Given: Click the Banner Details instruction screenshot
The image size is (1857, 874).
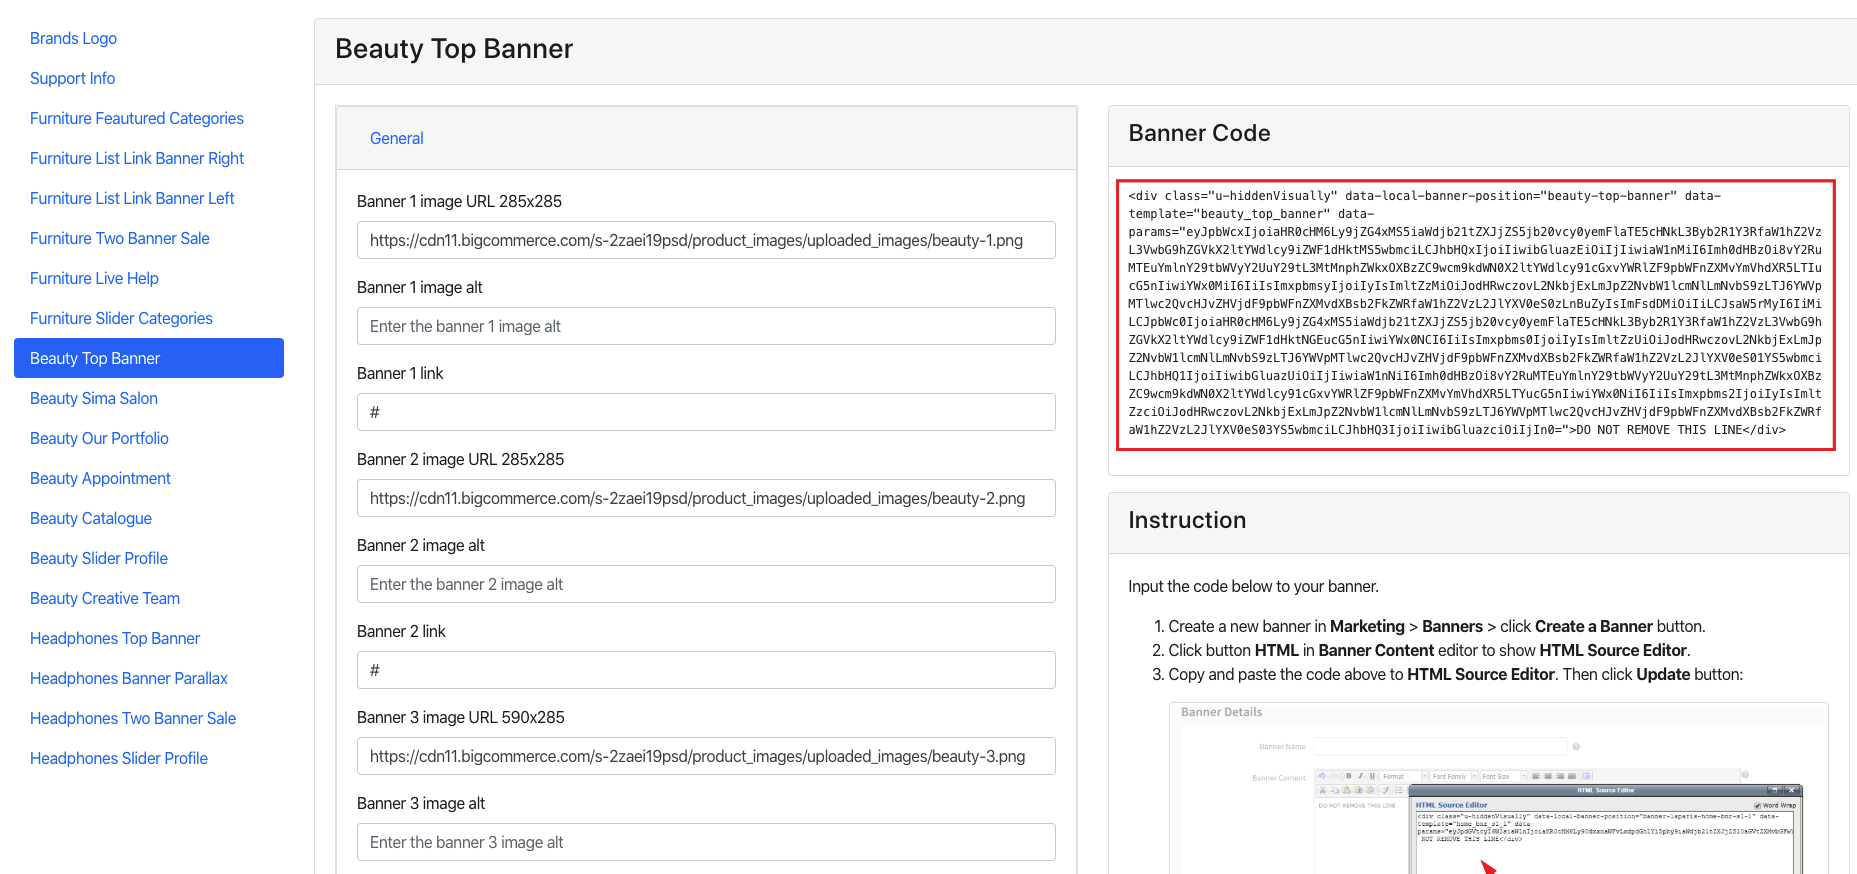Looking at the screenshot, I should click(x=1498, y=788).
